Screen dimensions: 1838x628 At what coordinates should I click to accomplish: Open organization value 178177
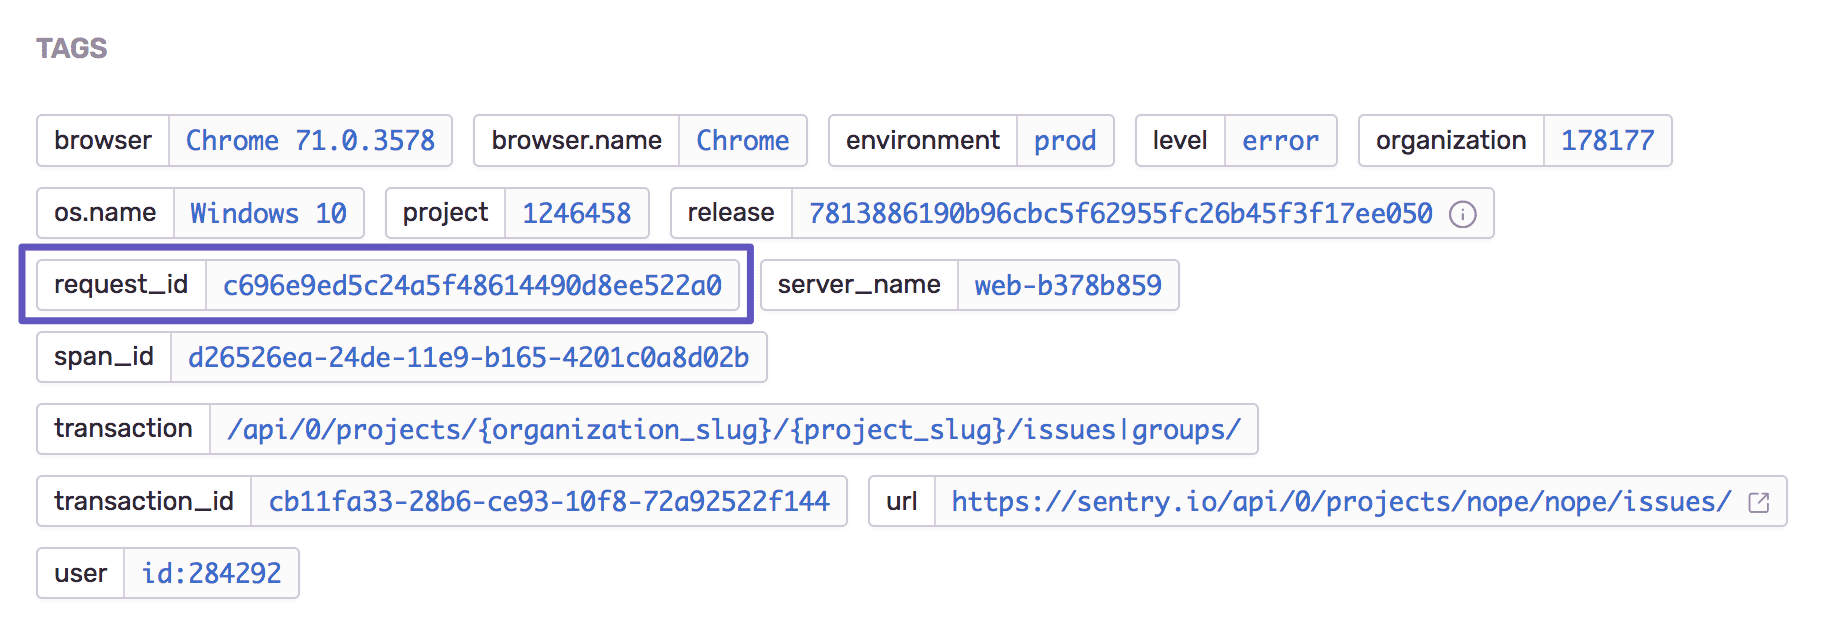tap(1608, 141)
